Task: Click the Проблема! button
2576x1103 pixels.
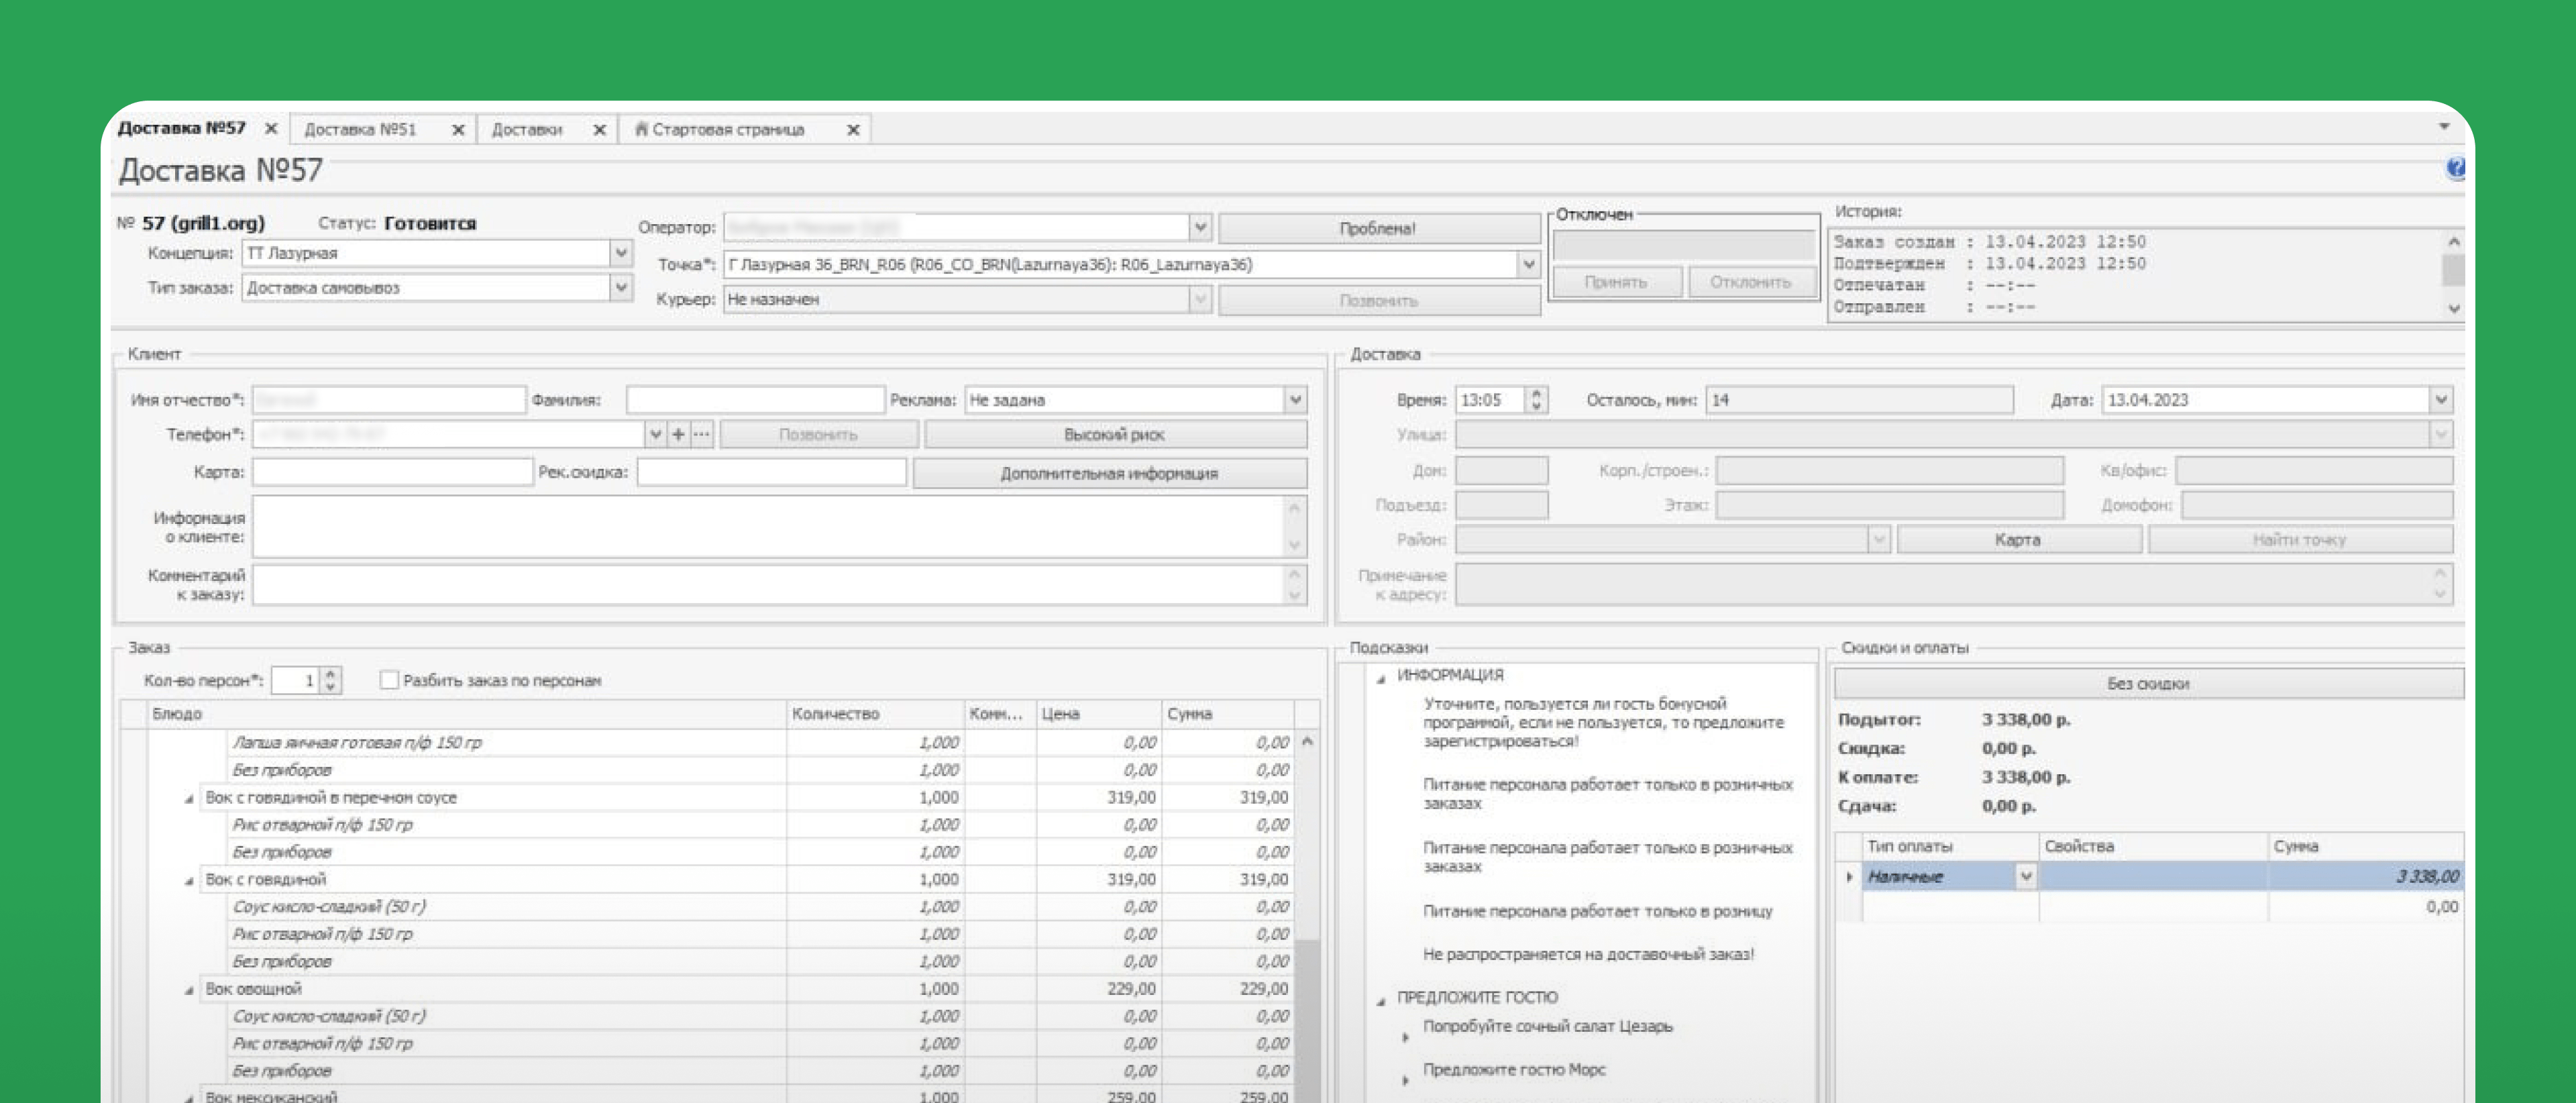Action: pyautogui.click(x=1377, y=228)
